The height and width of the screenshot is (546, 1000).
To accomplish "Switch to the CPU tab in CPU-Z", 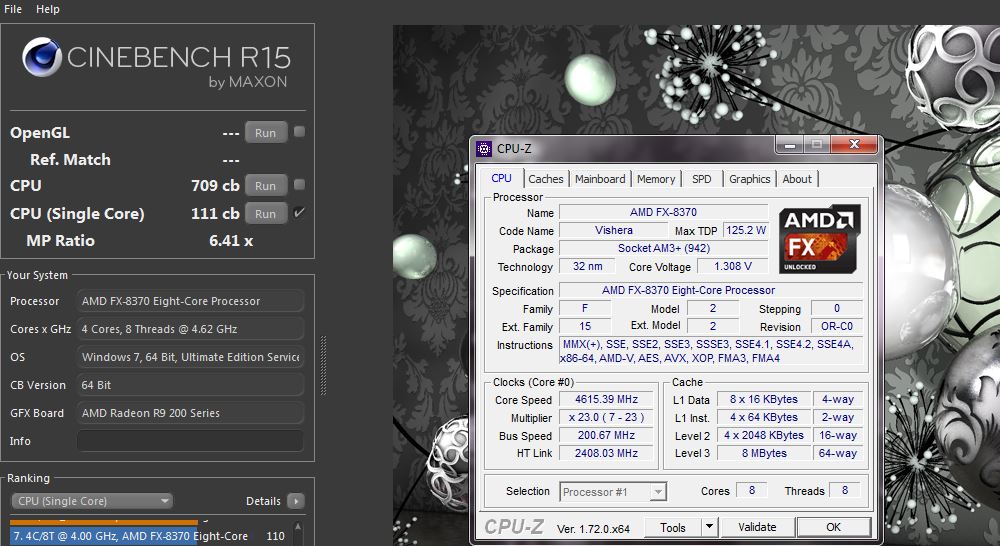I will click(x=501, y=179).
